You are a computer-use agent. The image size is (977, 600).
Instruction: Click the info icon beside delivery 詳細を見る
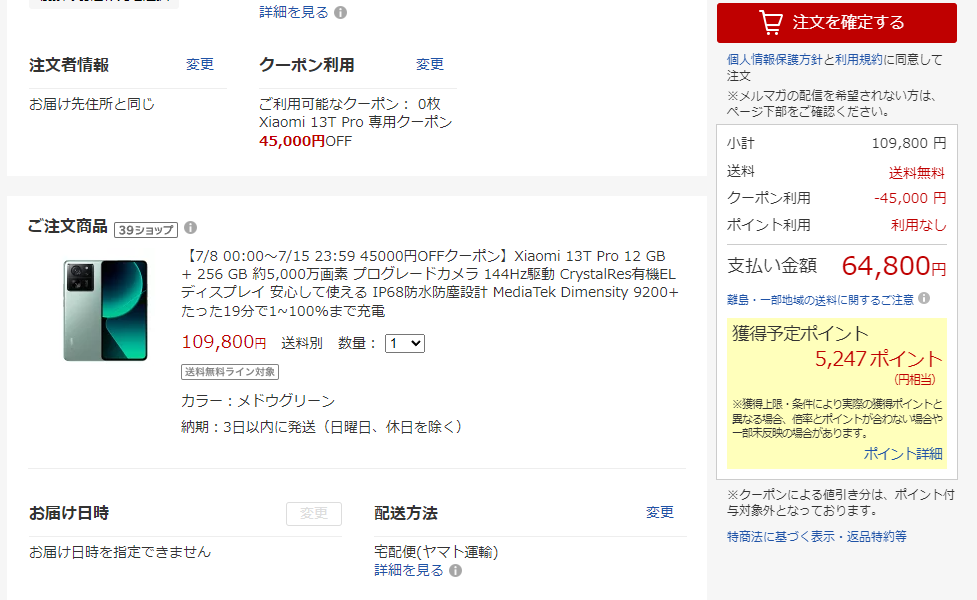(x=455, y=571)
